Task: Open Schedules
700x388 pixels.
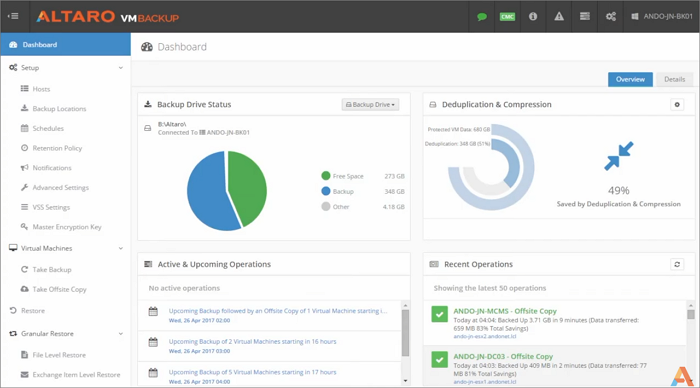Action: (x=48, y=128)
